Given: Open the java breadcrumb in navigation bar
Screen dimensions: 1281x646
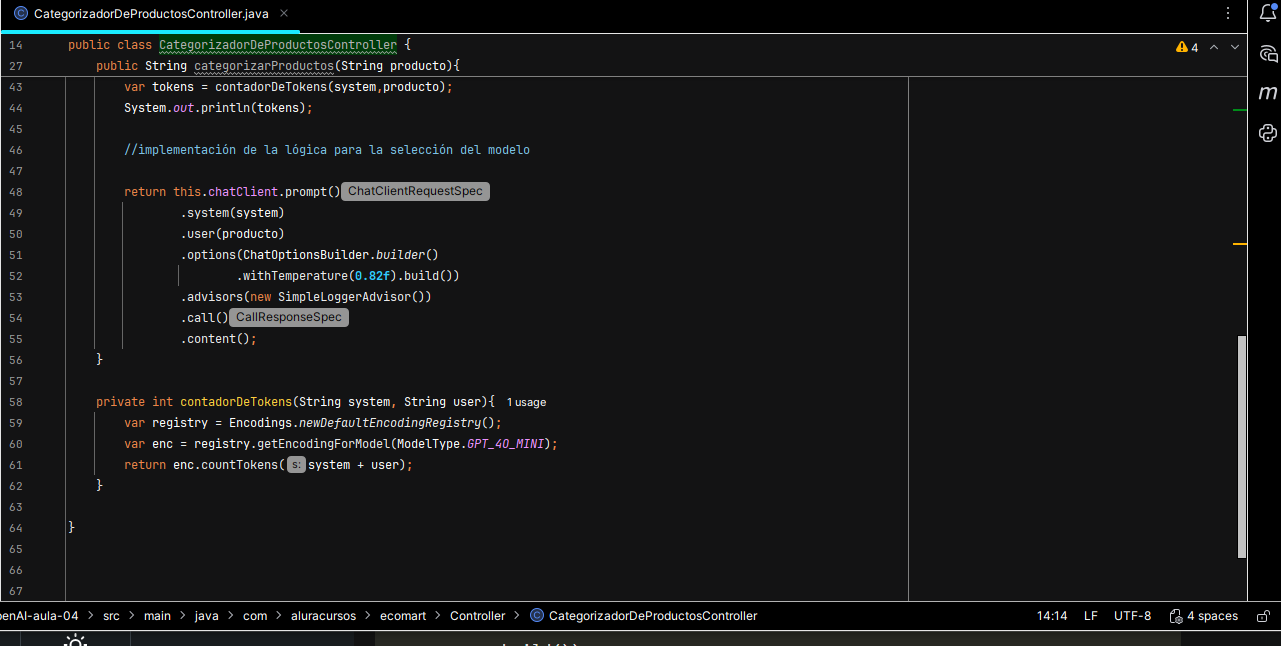Looking at the screenshot, I should pos(207,616).
